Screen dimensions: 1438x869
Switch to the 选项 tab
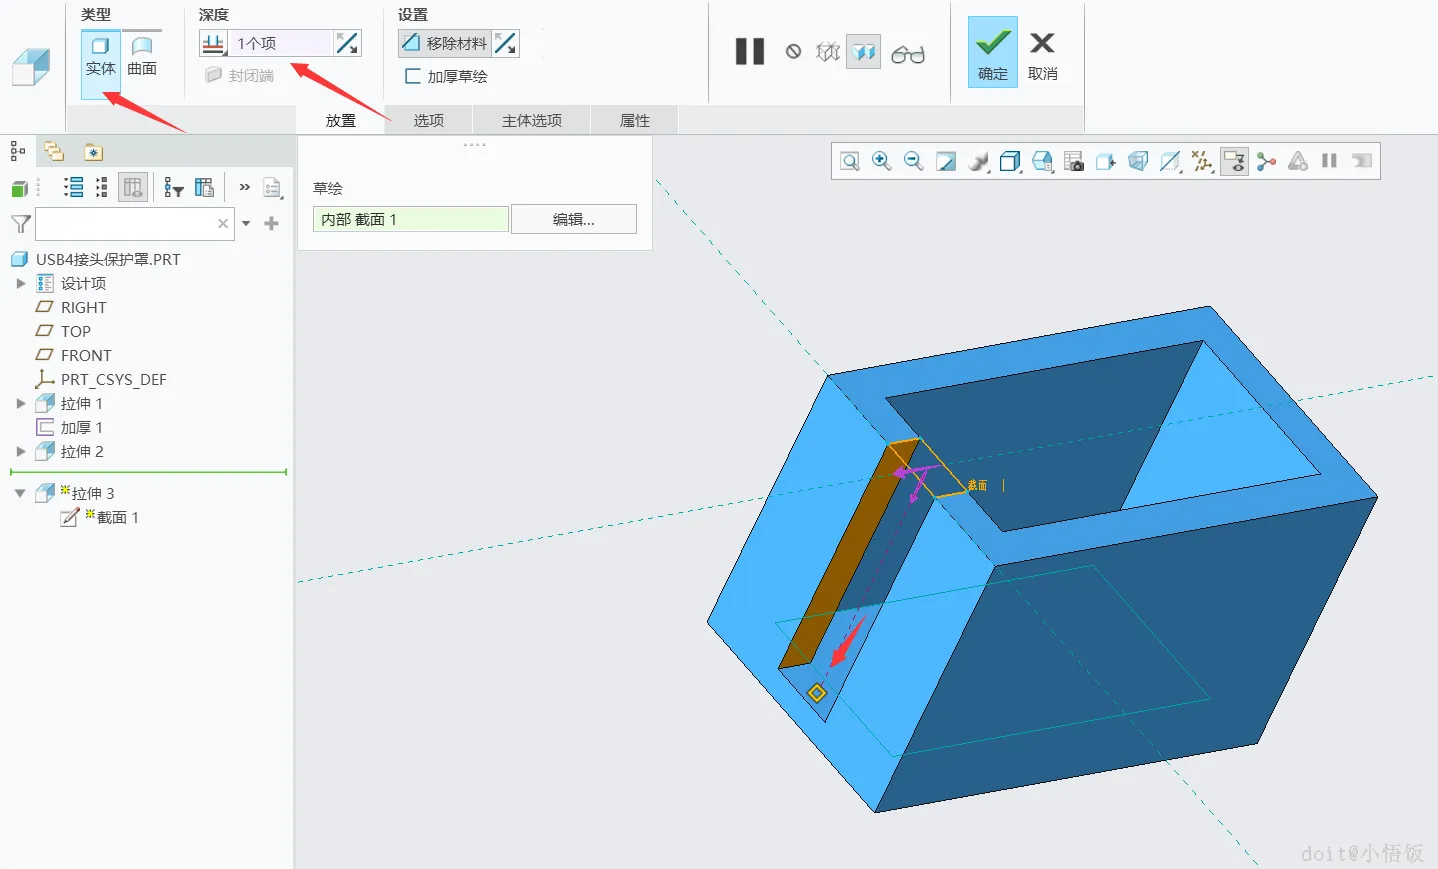point(429,120)
